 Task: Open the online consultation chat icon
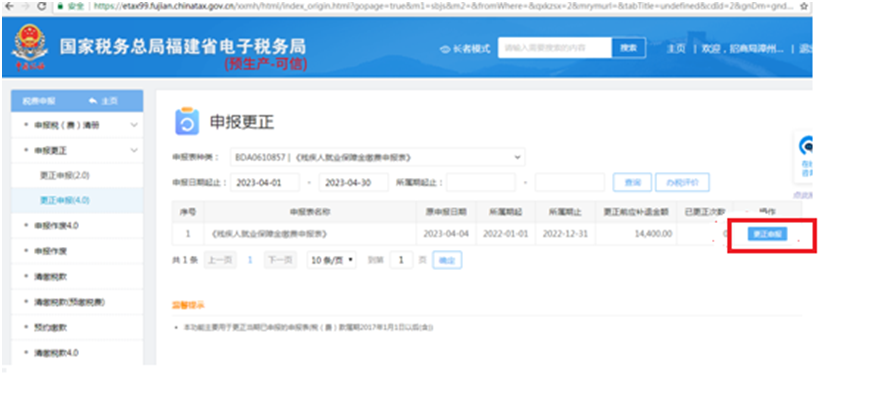(806, 146)
